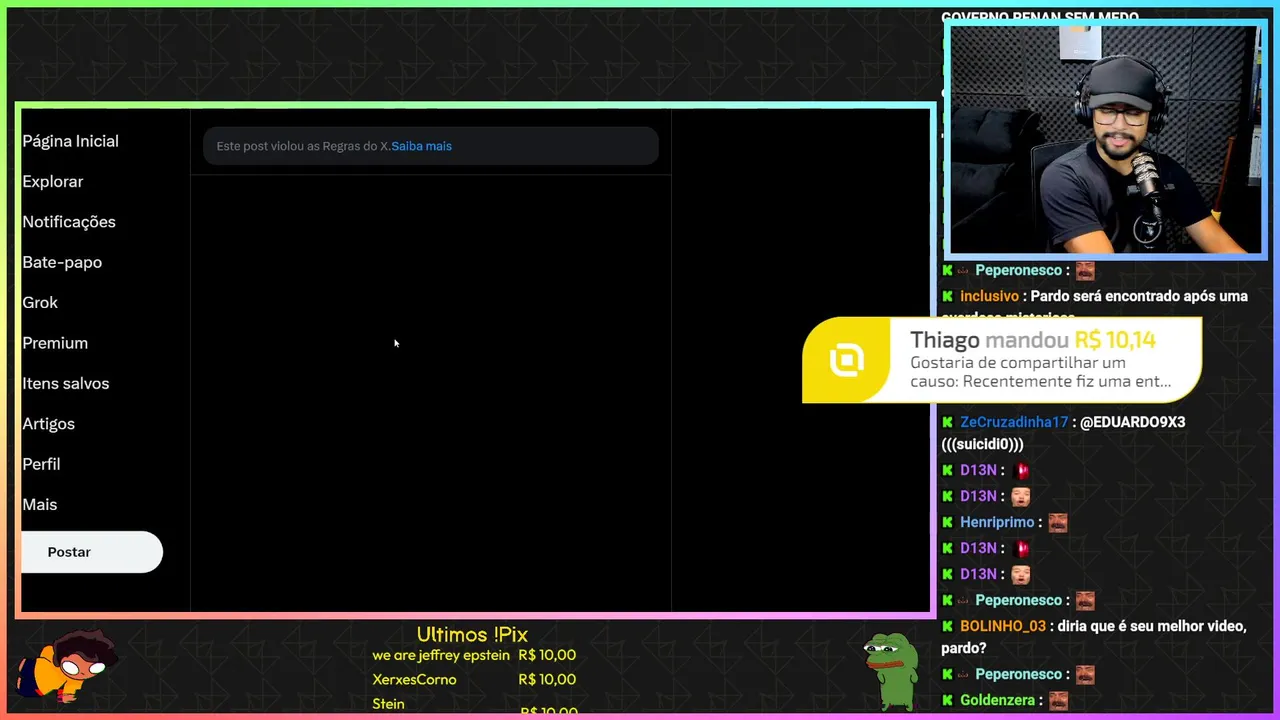Screen dimensions: 1280x720
Task: Click the emote in Goldenzera's message
Action: coord(1057,700)
